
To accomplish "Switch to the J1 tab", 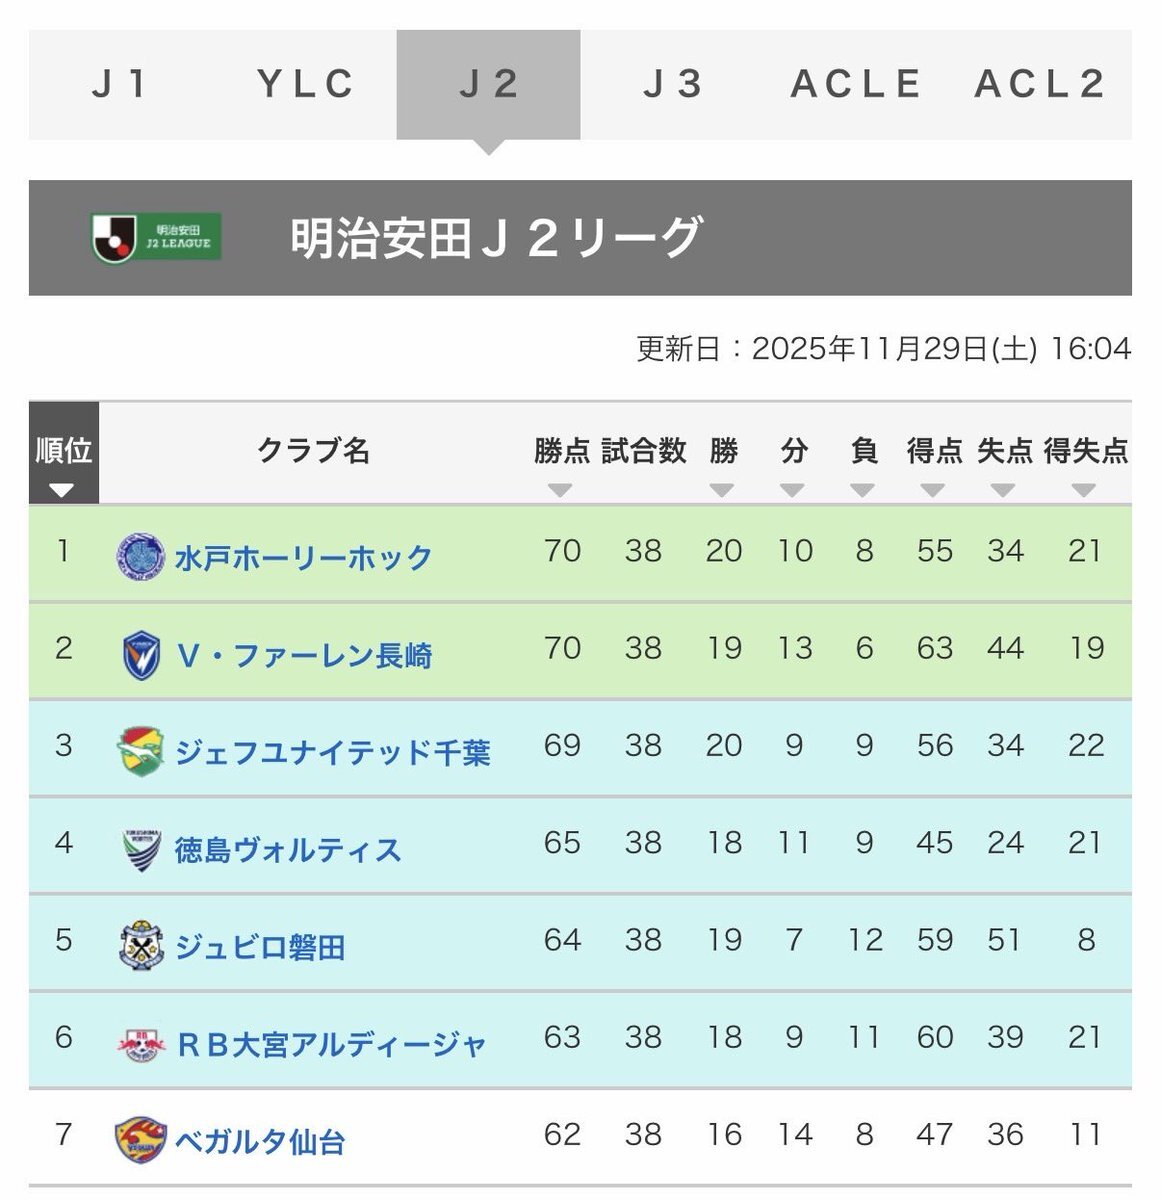I will point(120,83).
